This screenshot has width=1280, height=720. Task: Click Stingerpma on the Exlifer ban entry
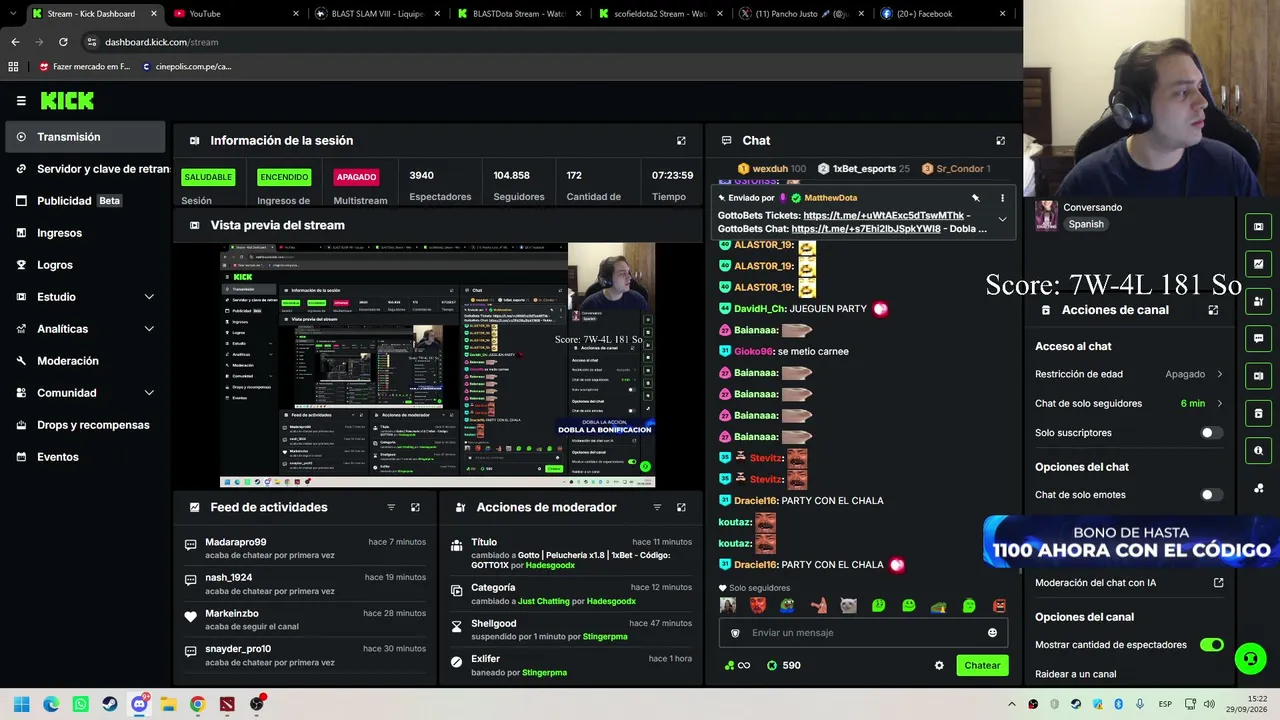tap(544, 673)
